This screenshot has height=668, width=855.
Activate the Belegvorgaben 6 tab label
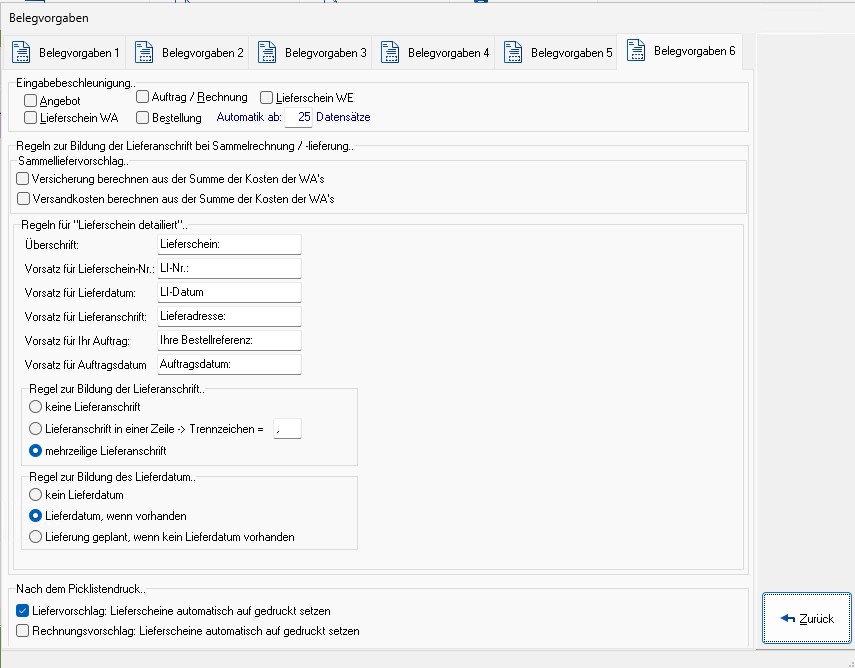pos(695,51)
